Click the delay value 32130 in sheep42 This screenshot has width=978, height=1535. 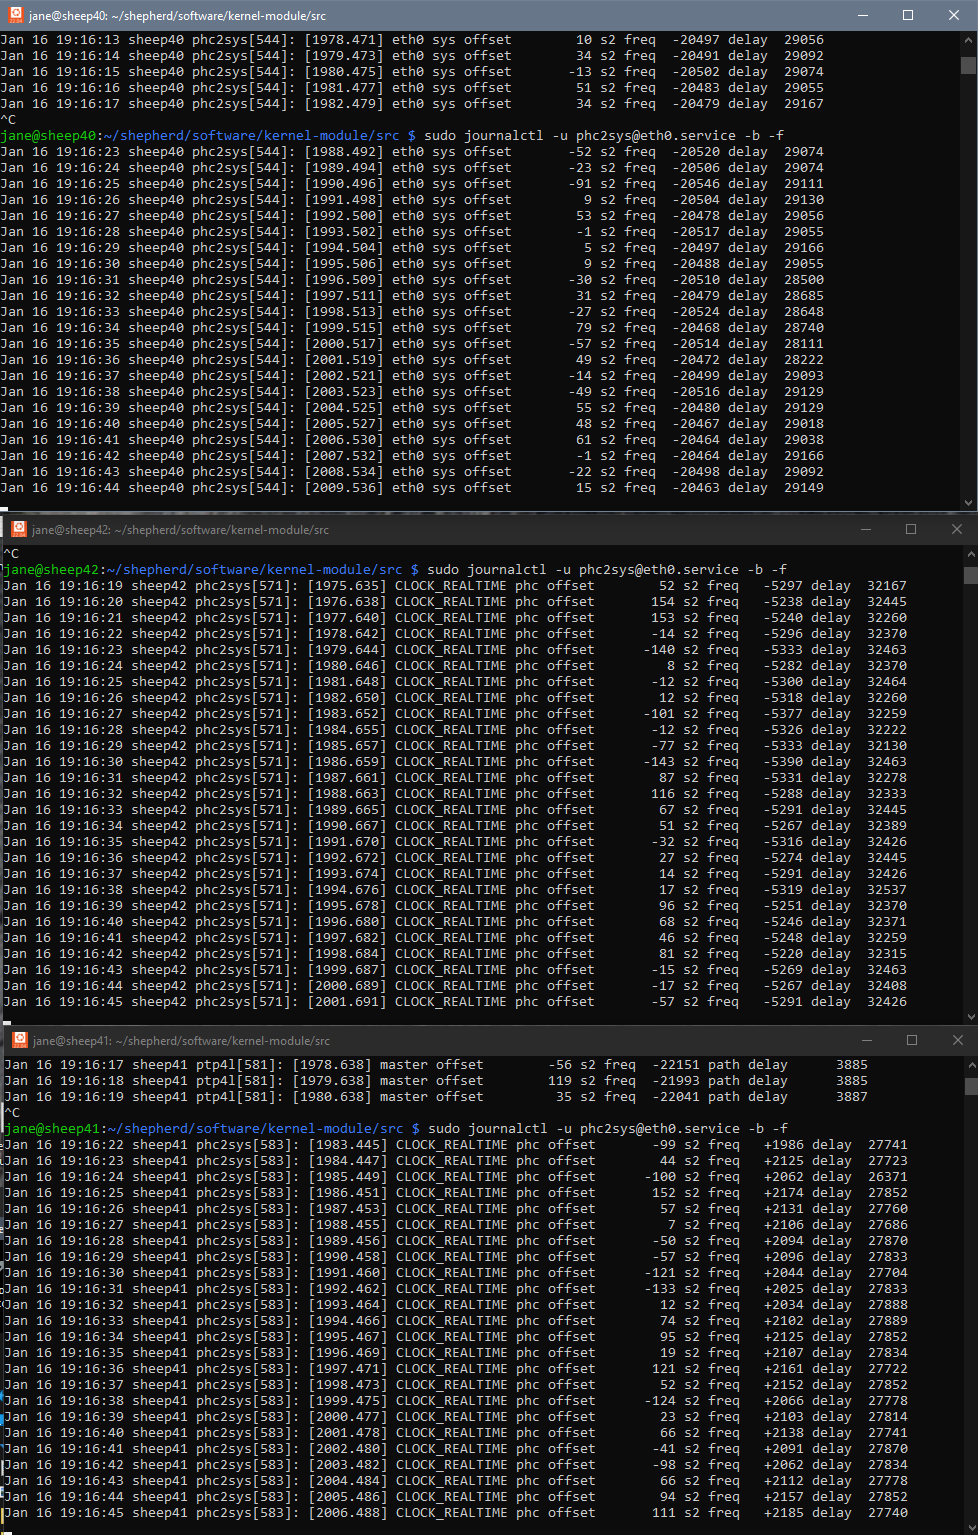point(887,746)
